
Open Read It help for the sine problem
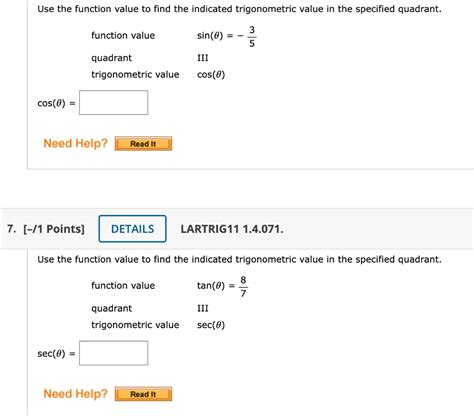(143, 144)
